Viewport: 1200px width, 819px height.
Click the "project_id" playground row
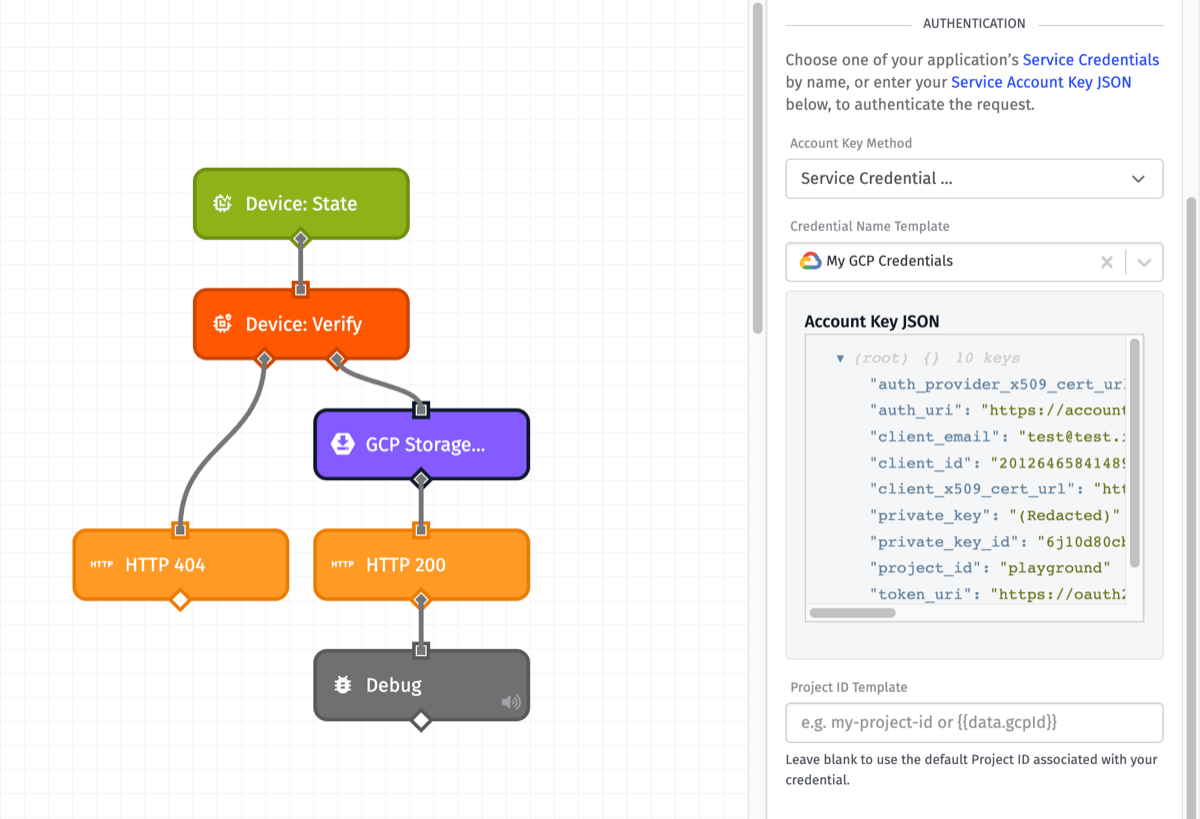pyautogui.click(x=990, y=568)
